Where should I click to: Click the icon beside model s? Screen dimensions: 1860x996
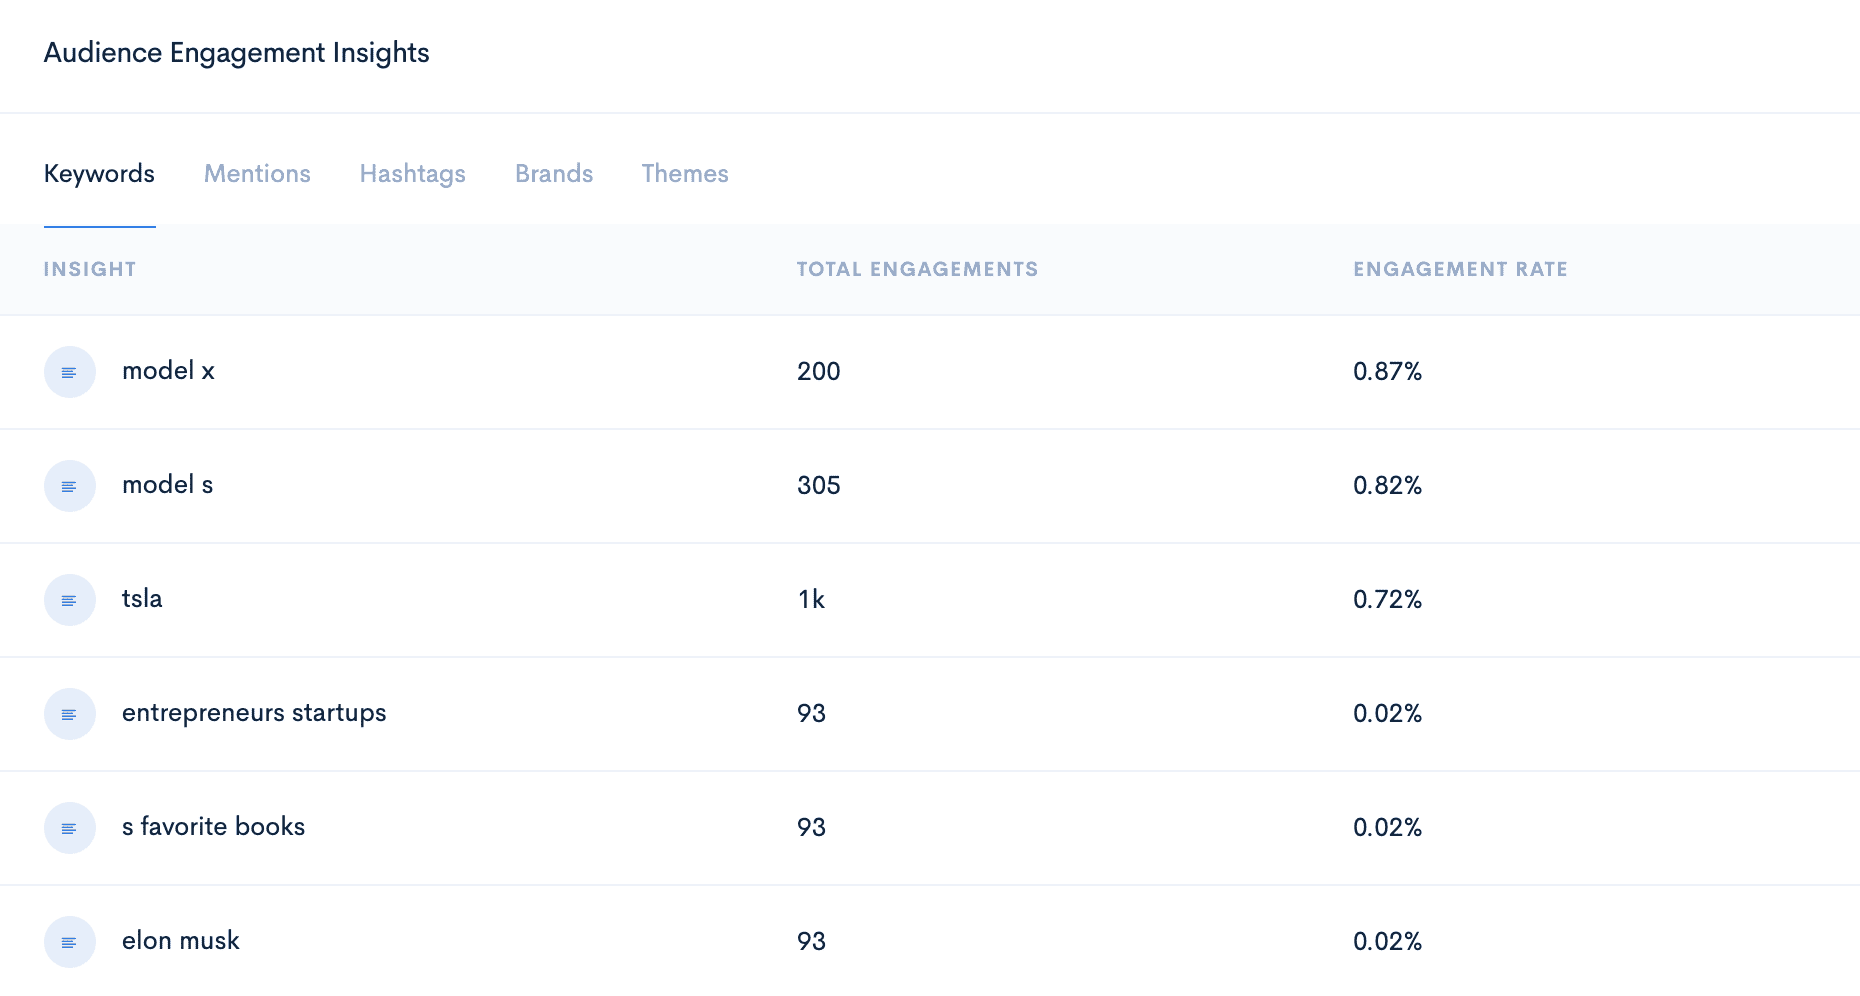tap(70, 486)
